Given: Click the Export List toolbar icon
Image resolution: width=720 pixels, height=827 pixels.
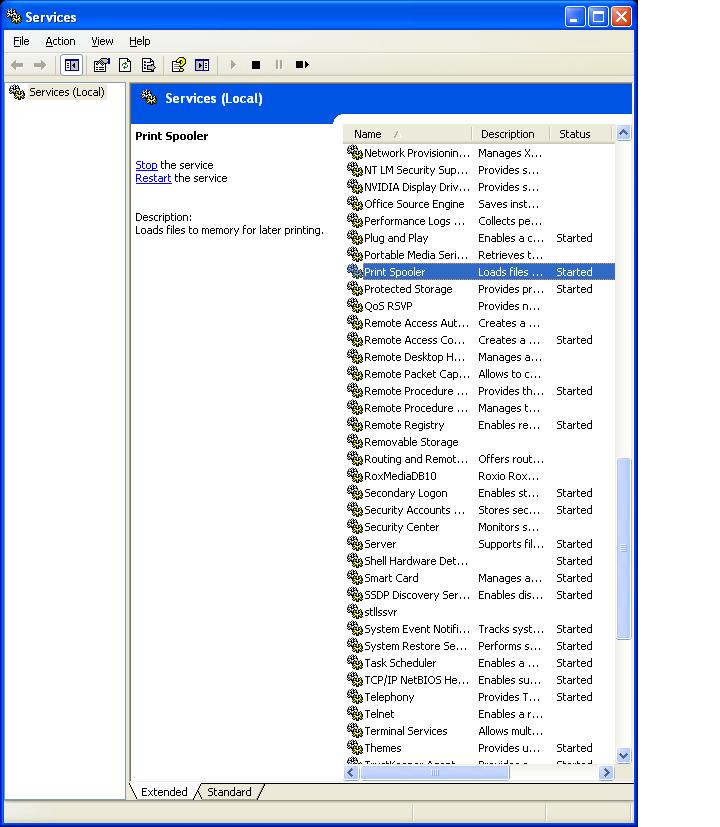Looking at the screenshot, I should (x=148, y=65).
